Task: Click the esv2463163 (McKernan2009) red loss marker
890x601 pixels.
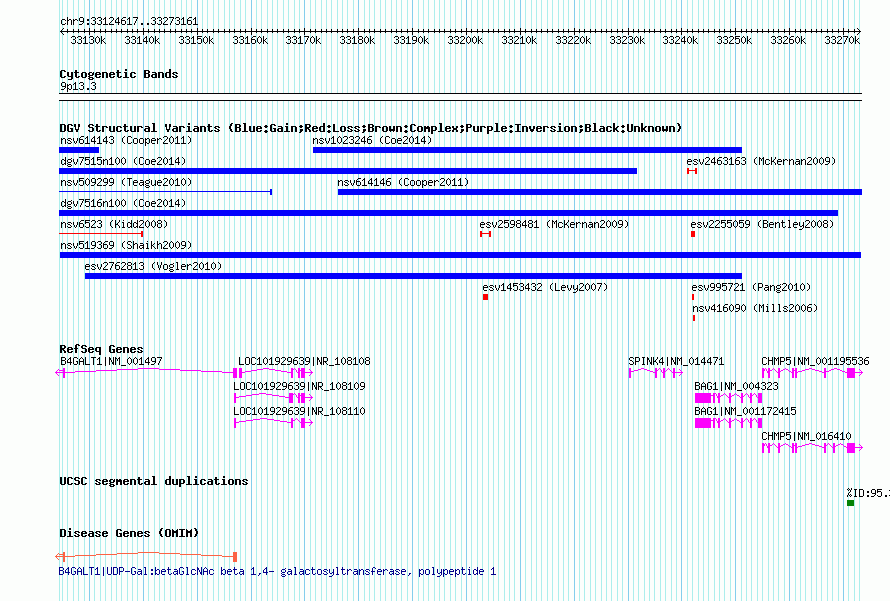Action: point(692,171)
